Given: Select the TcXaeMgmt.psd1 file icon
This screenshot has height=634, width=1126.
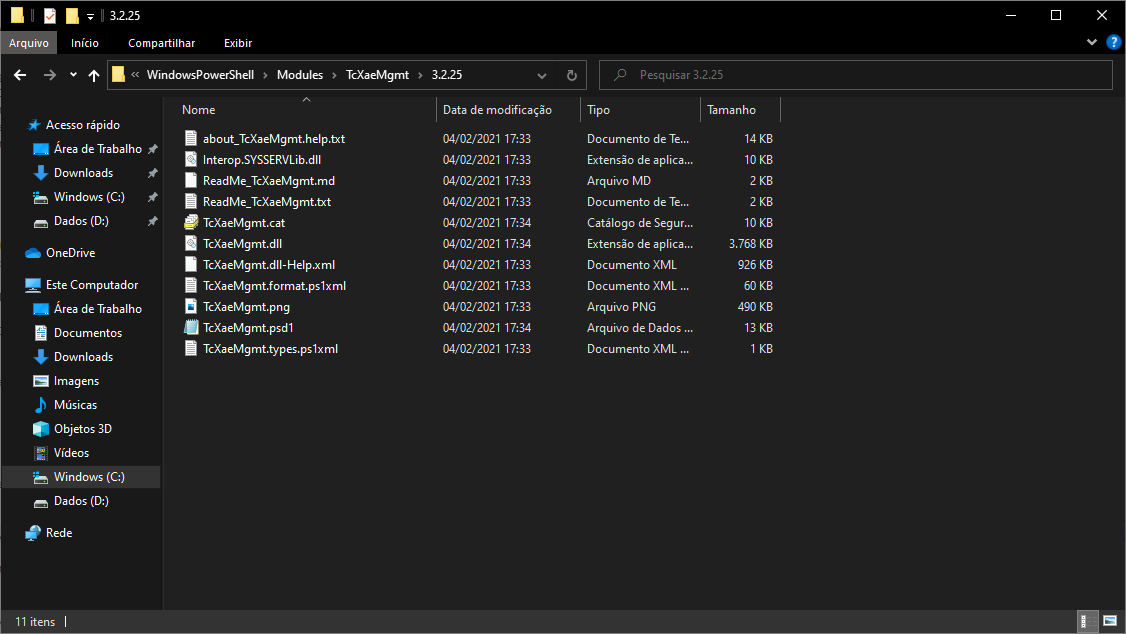Looking at the screenshot, I should click(x=191, y=327).
